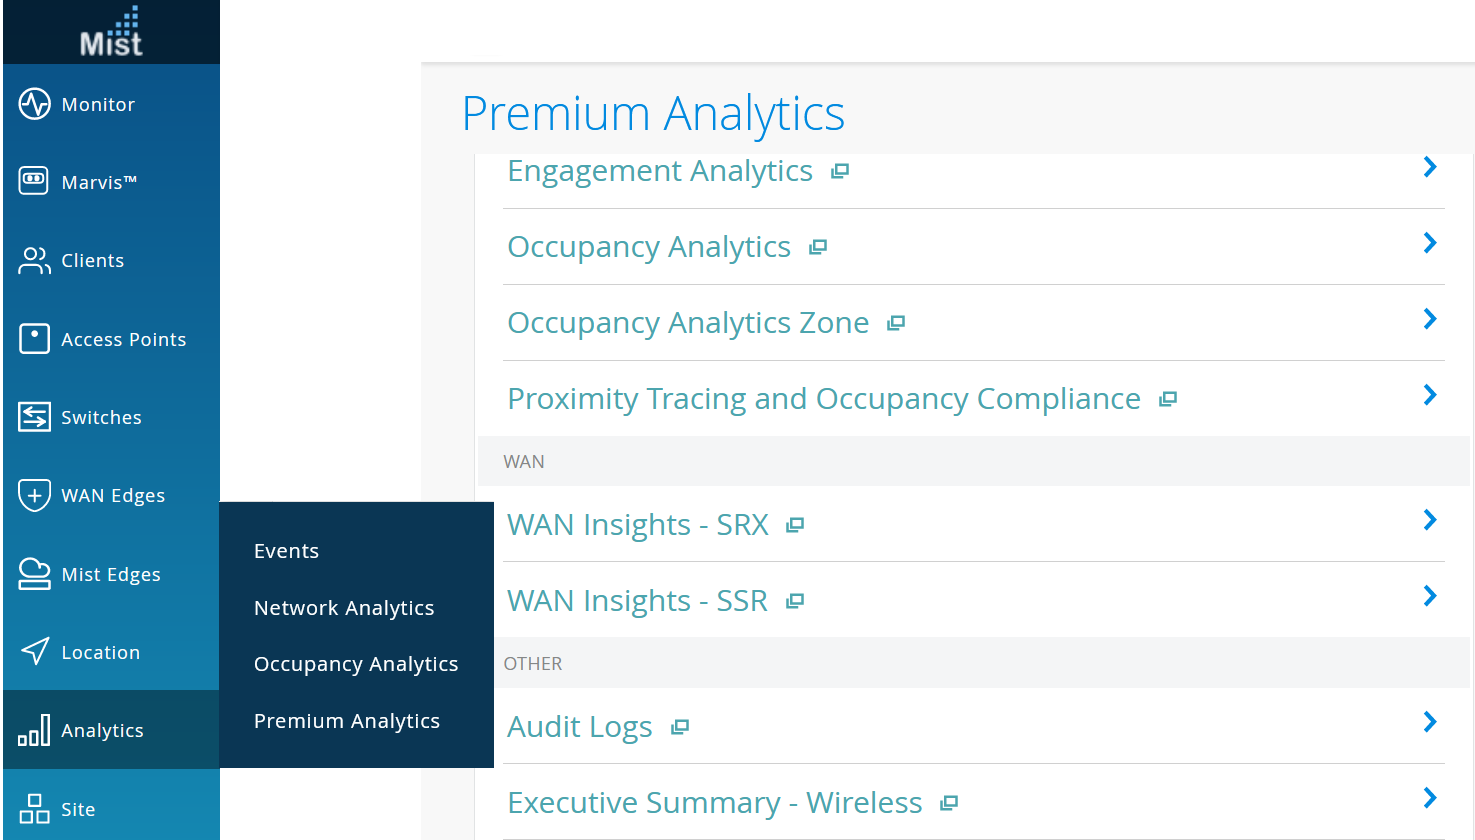Open Marvis via its robot icon

[x=34, y=181]
